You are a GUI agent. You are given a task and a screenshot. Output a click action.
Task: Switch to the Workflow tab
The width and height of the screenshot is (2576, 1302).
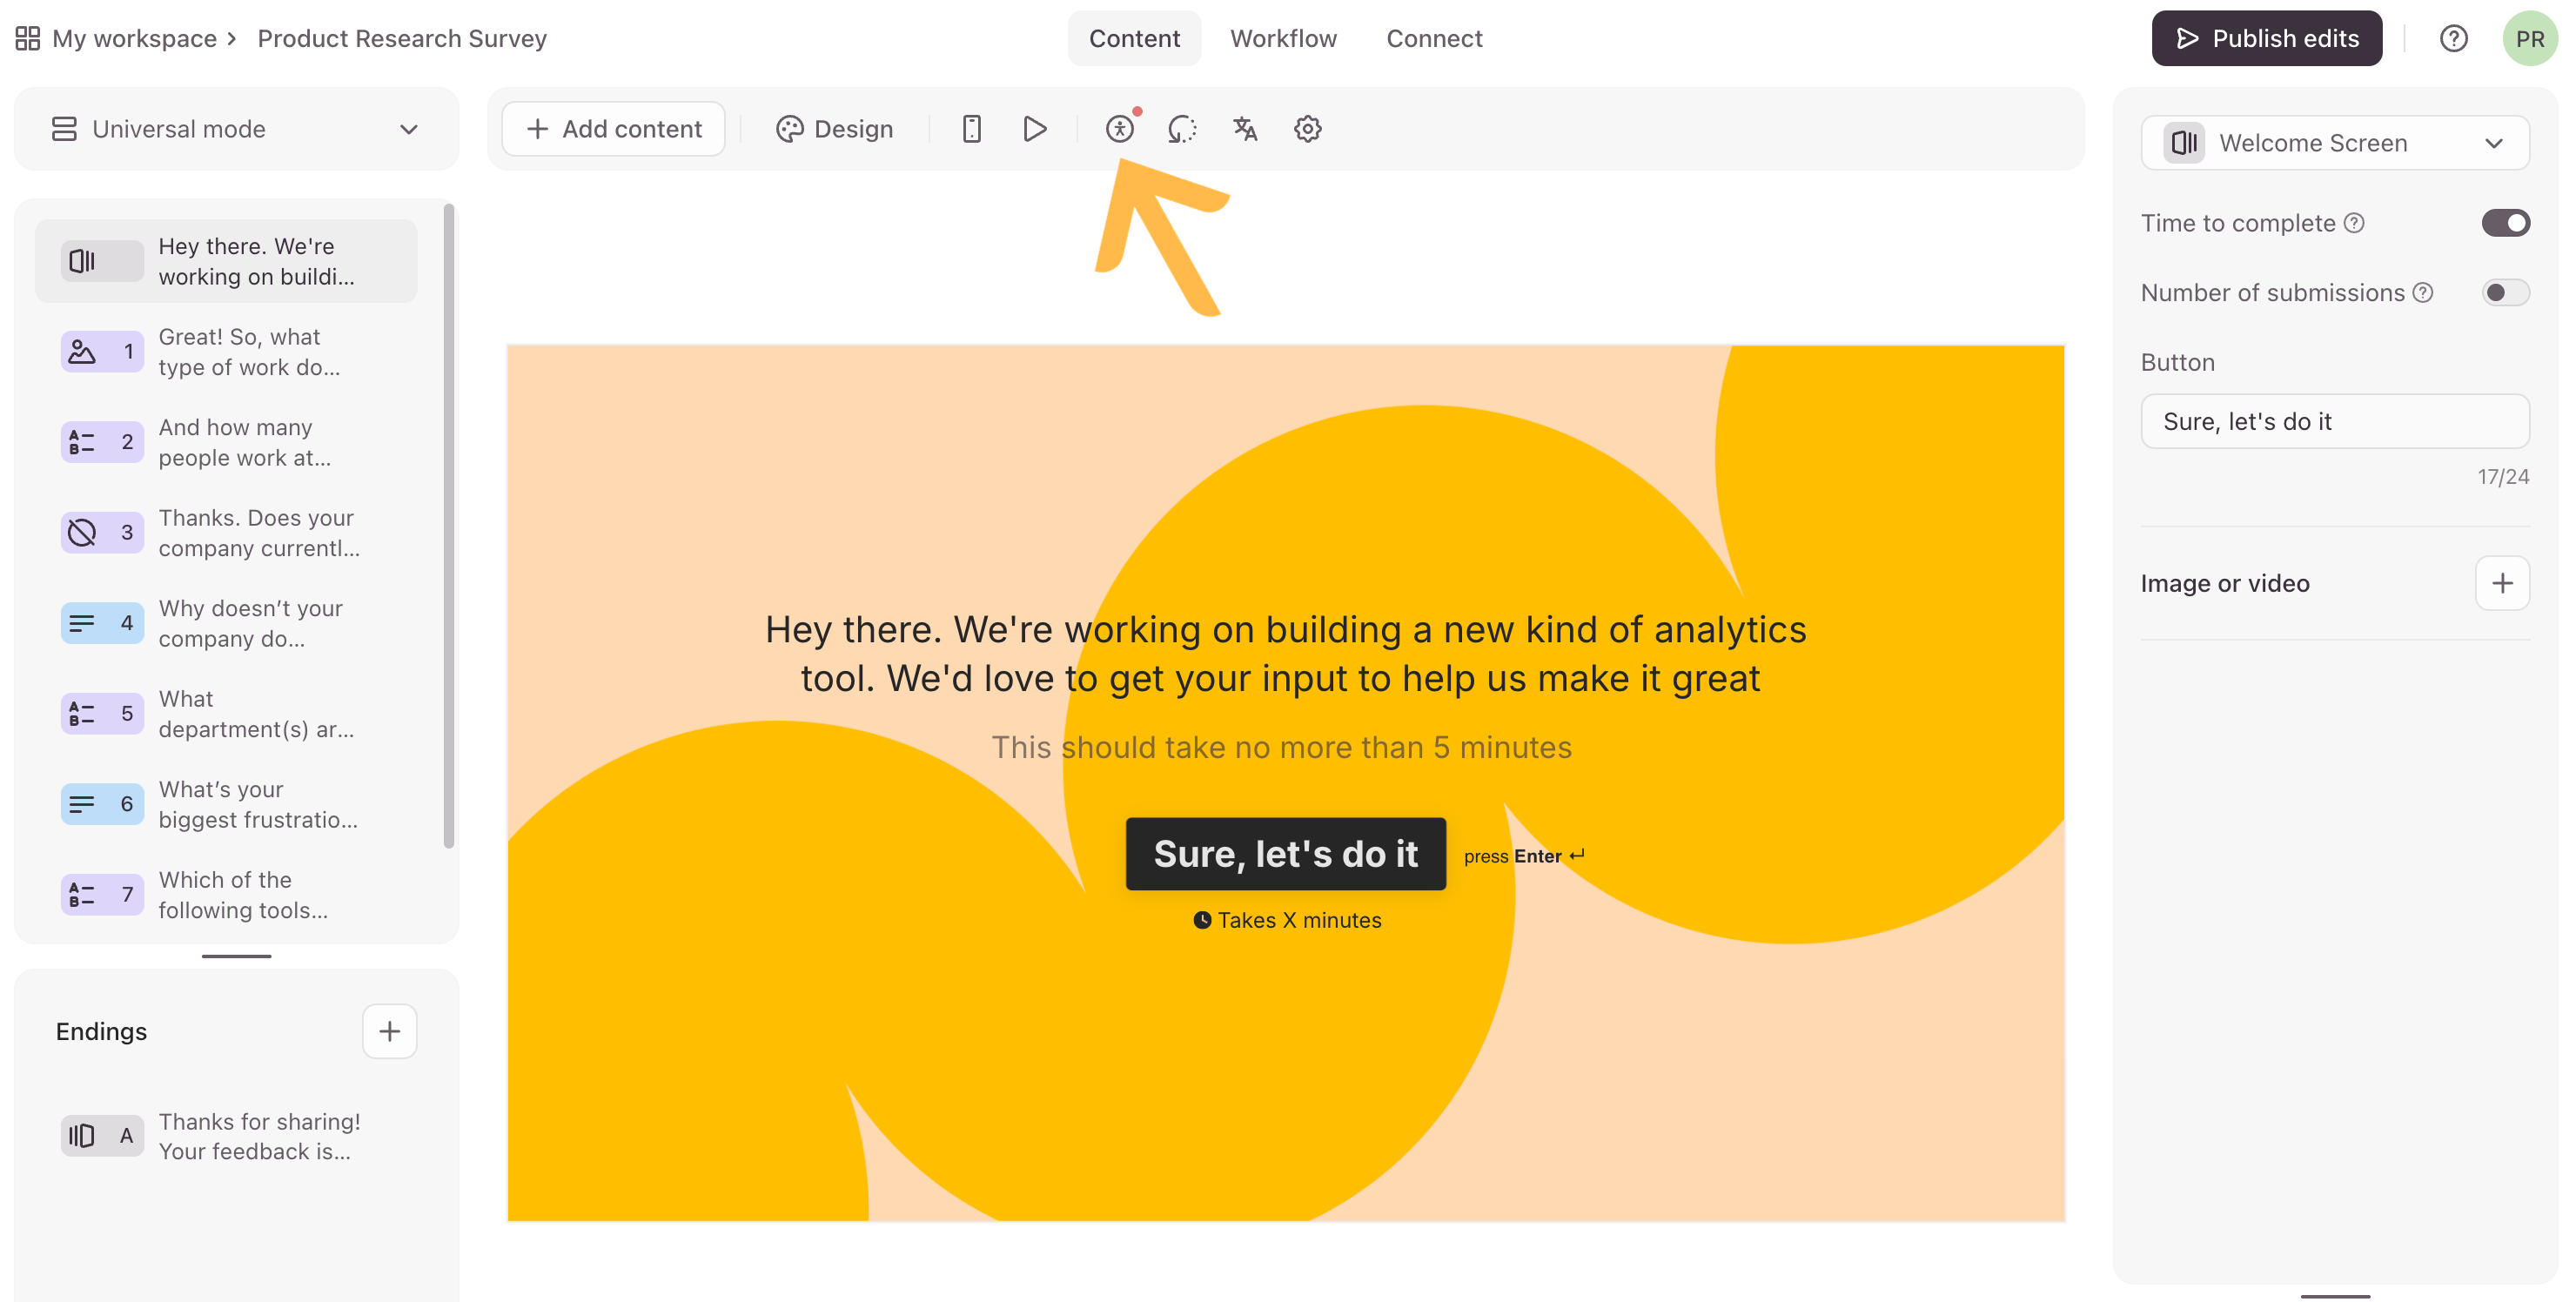point(1283,38)
